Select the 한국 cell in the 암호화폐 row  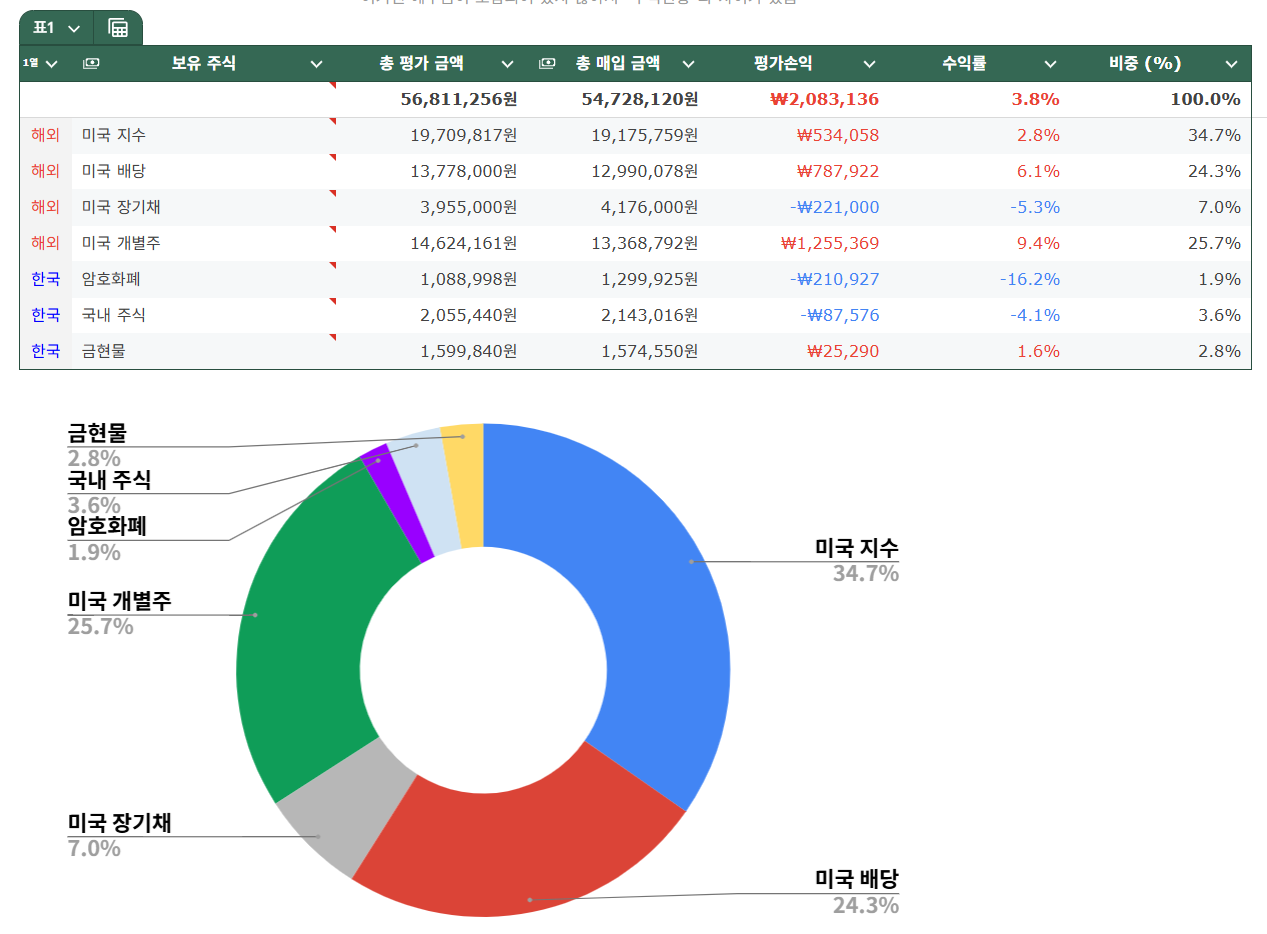click(x=46, y=279)
